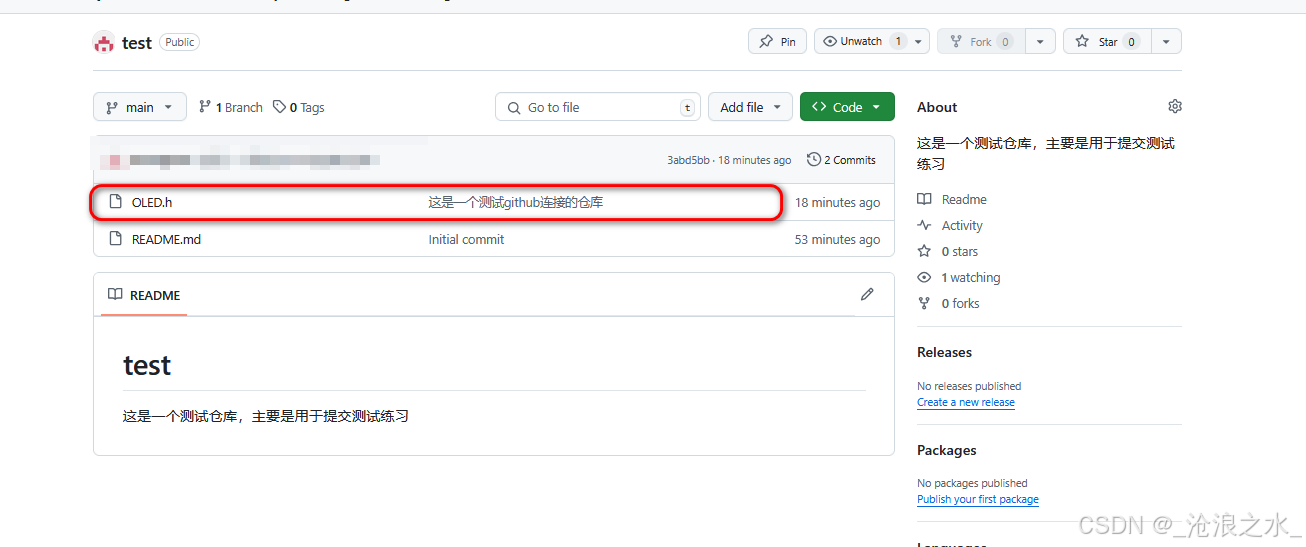
Task: Click the 53 minutes ago timestamp
Action: point(838,239)
